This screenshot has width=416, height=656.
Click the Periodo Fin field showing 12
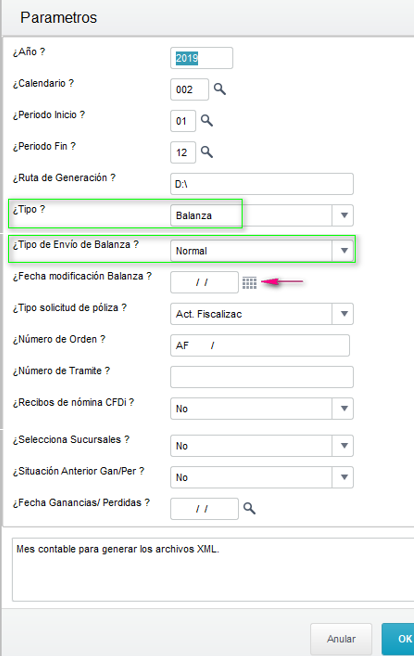point(183,152)
